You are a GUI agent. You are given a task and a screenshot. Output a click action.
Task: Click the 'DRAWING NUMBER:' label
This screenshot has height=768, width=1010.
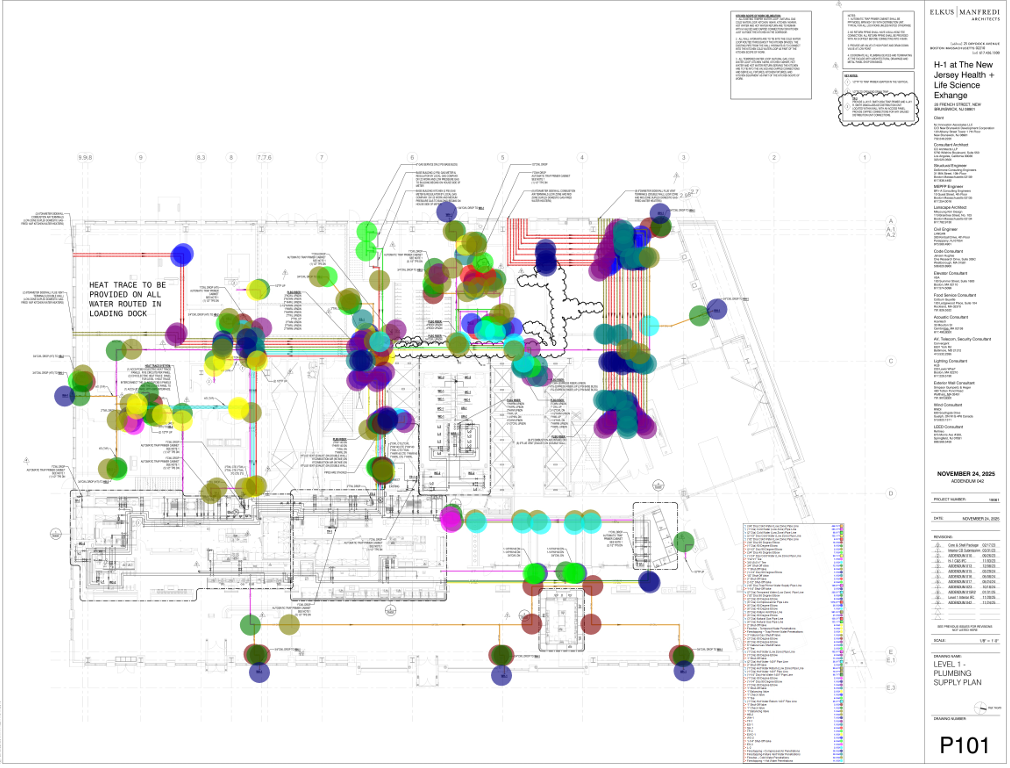(x=949, y=718)
